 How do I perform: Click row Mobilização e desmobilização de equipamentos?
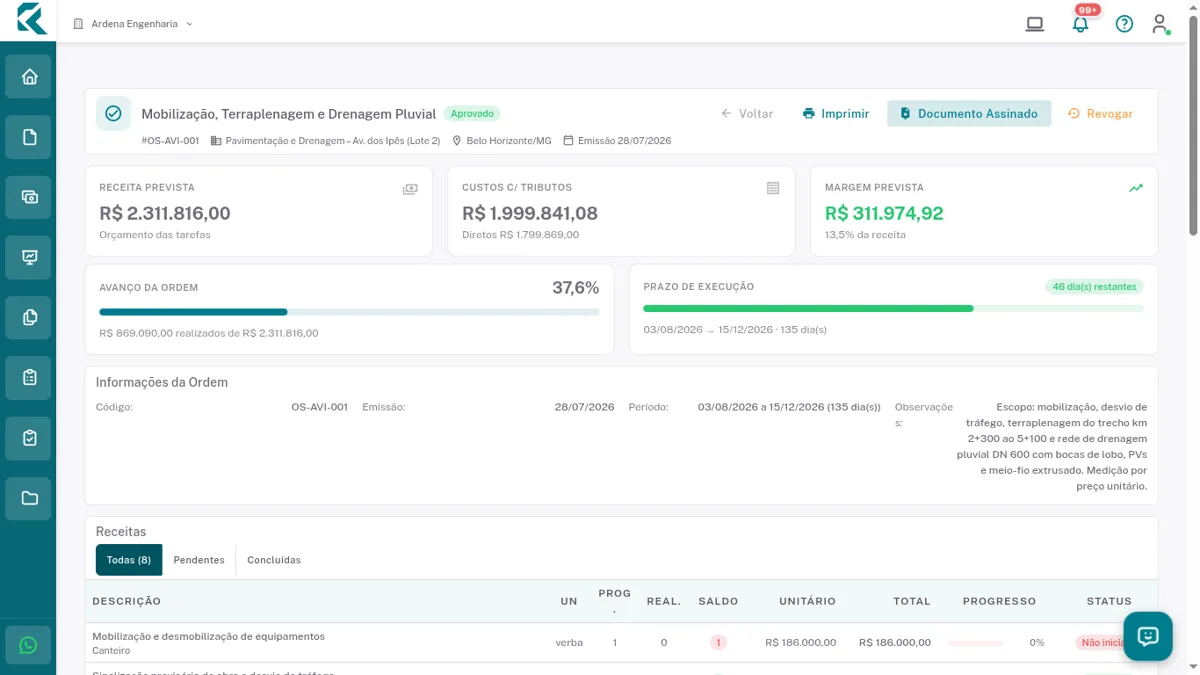(x=621, y=643)
